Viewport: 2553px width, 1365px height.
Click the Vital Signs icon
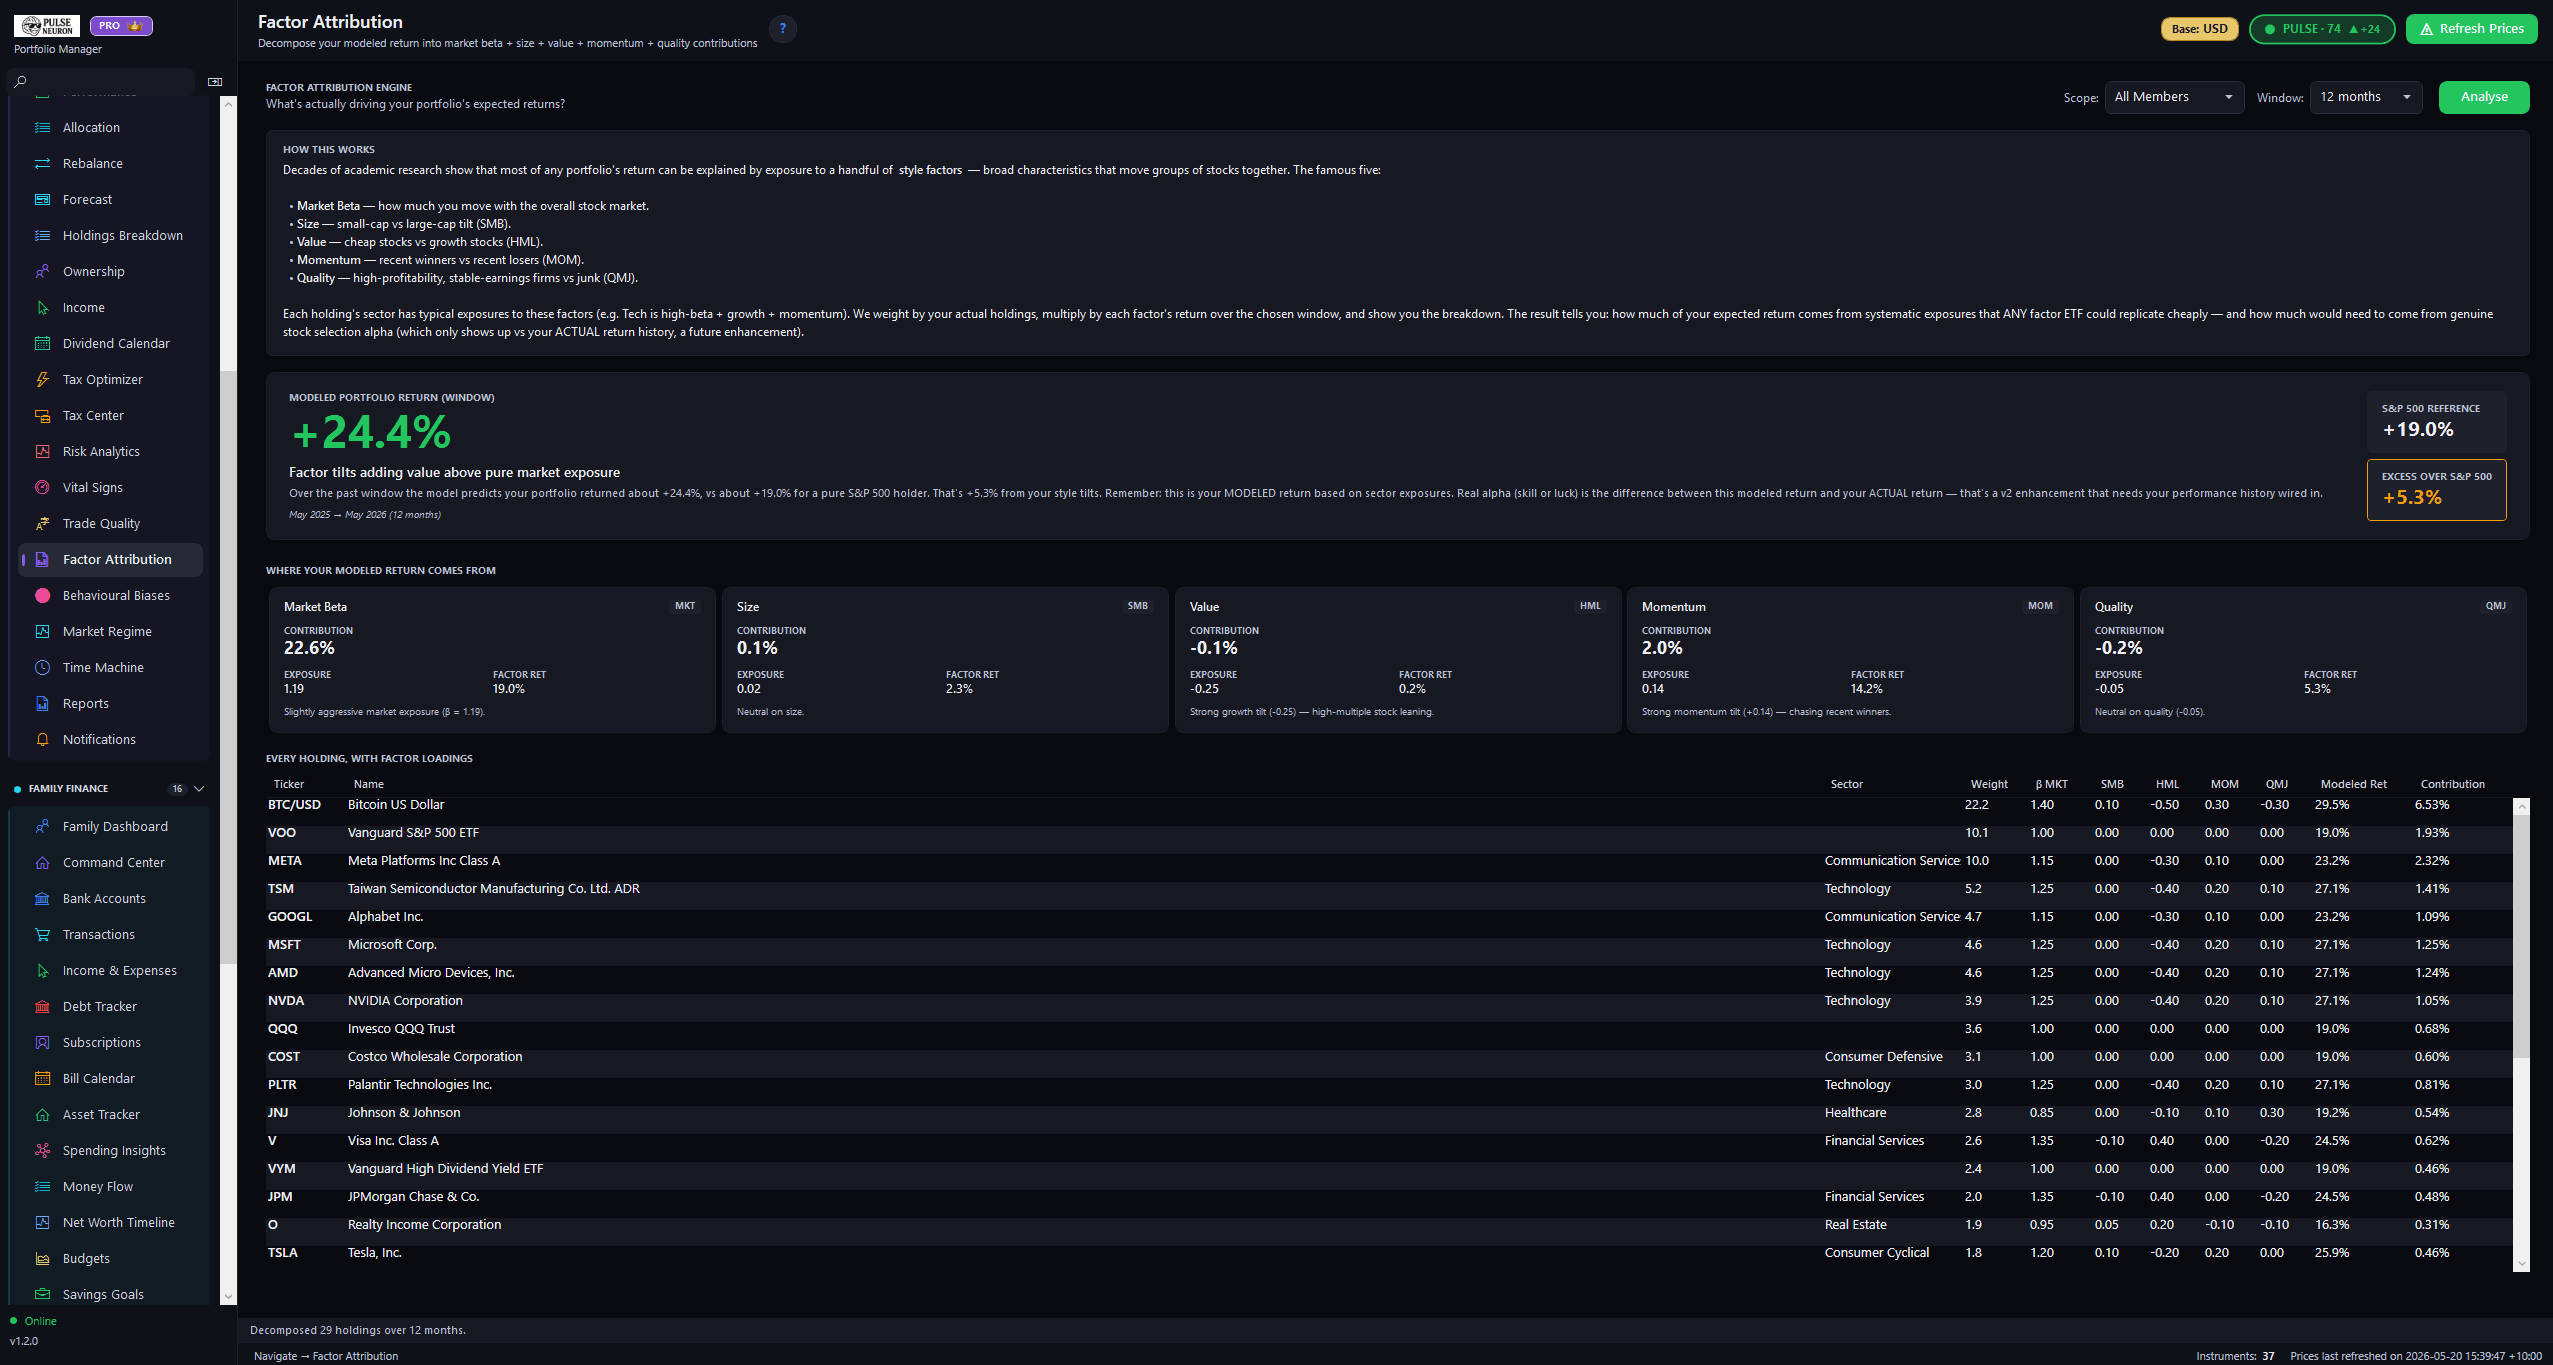point(42,487)
